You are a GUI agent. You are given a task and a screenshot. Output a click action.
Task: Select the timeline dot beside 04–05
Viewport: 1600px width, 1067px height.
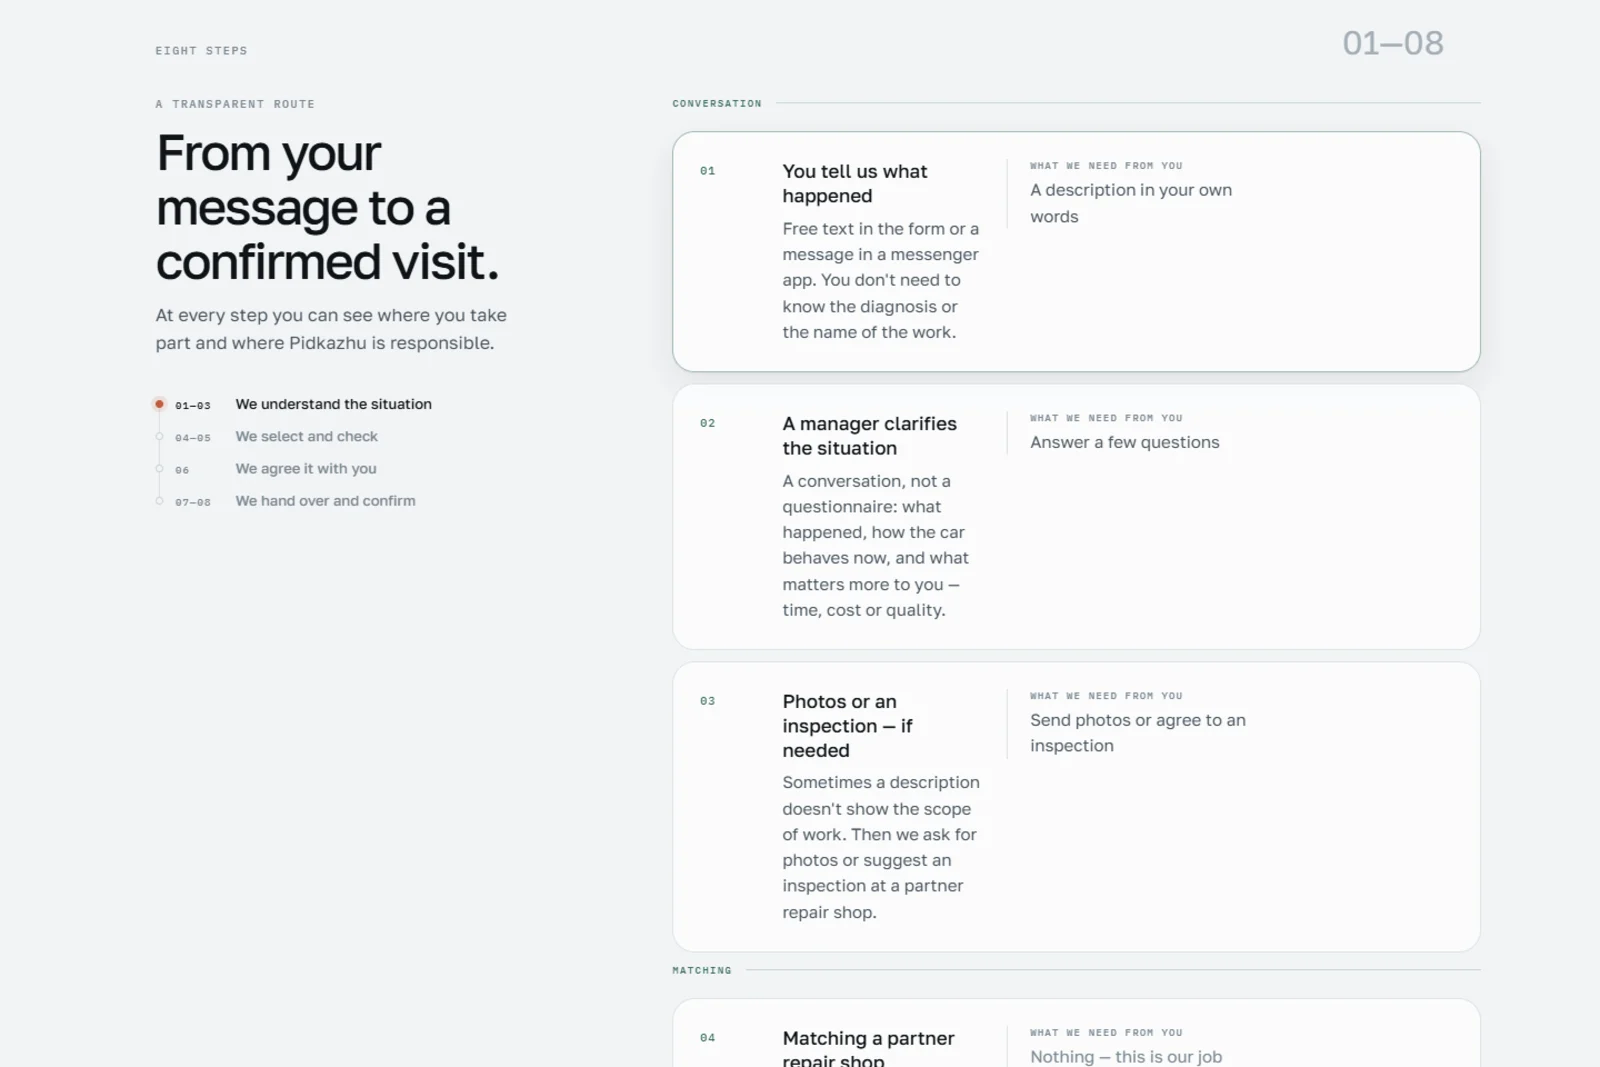pos(159,437)
